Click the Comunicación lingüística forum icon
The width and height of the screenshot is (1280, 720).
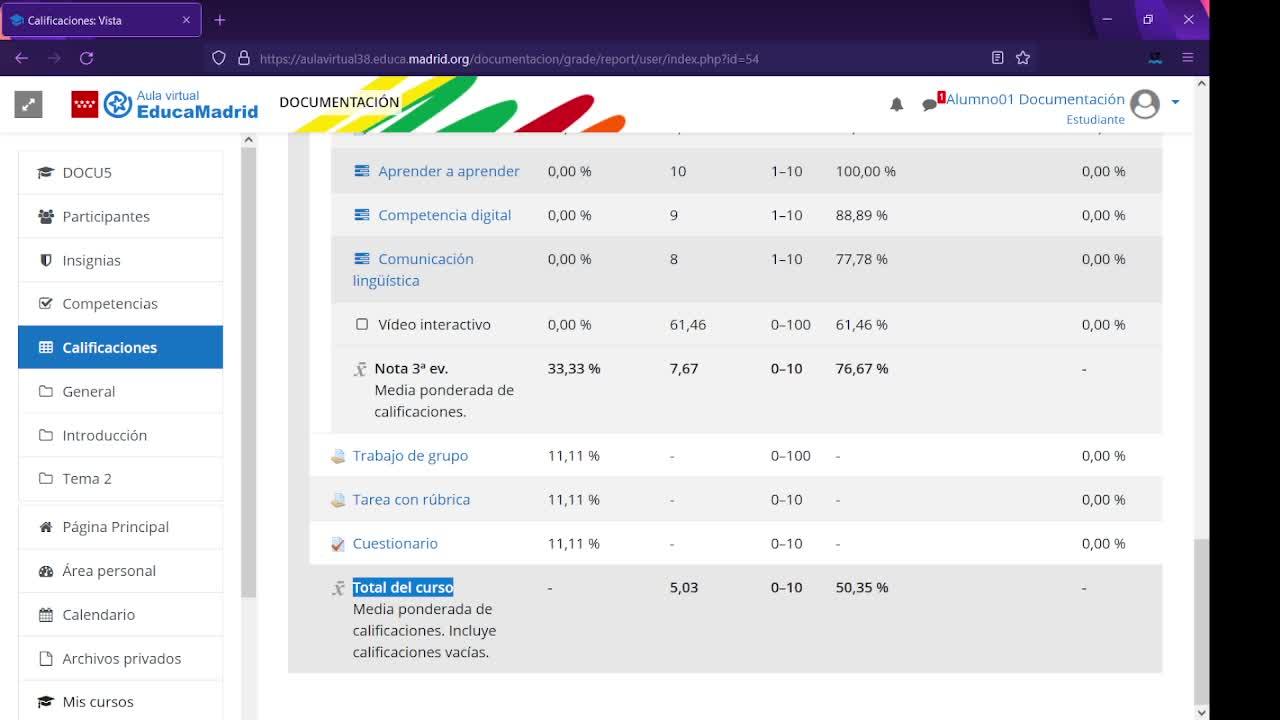tap(362, 259)
